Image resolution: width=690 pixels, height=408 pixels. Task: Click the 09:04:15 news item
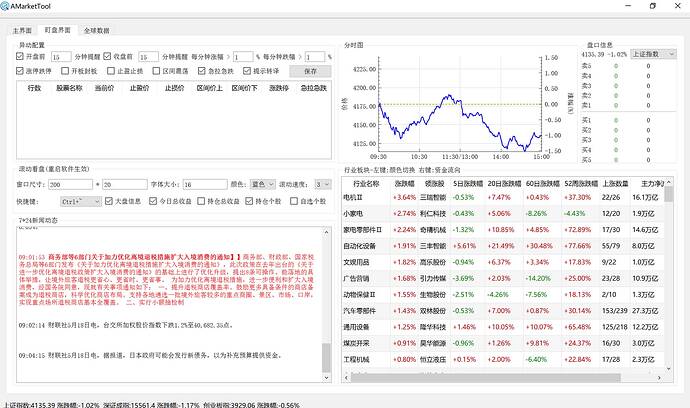(x=150, y=355)
